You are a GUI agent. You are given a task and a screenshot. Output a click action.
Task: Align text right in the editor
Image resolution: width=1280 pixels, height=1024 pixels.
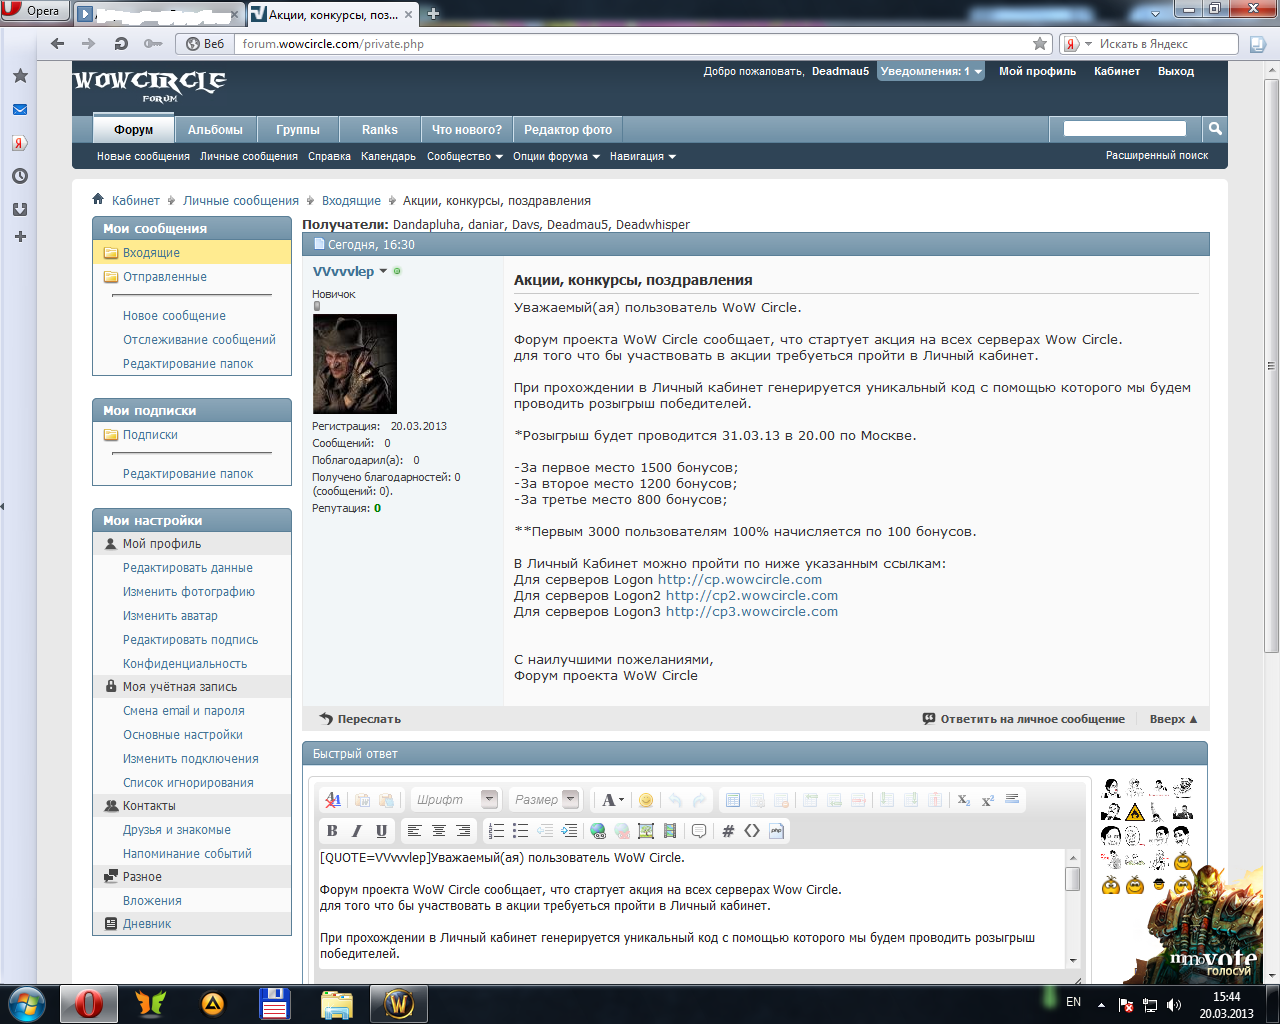click(462, 831)
